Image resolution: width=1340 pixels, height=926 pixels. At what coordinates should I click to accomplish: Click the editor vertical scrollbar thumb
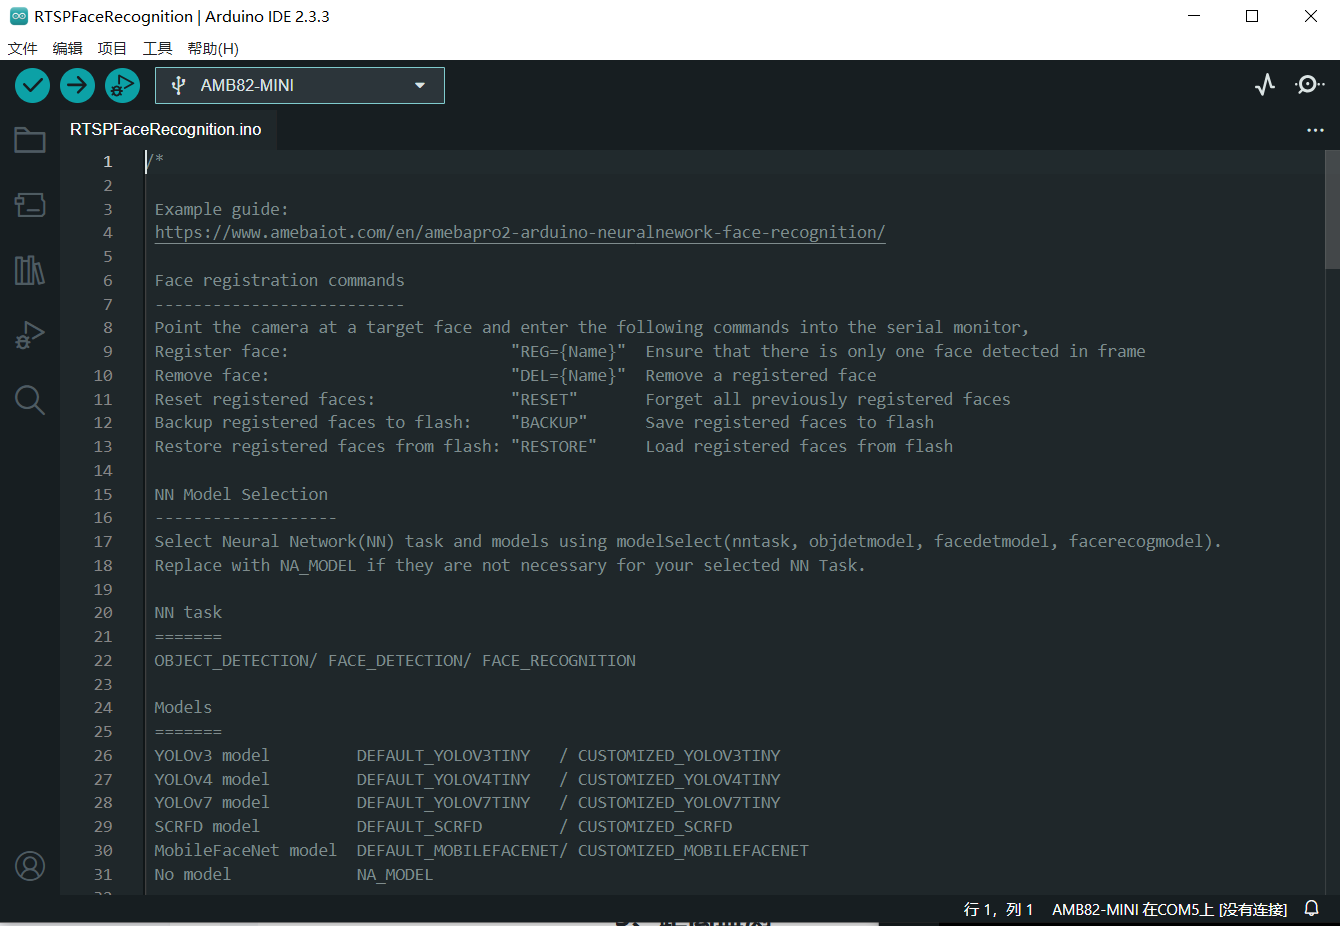click(x=1331, y=210)
